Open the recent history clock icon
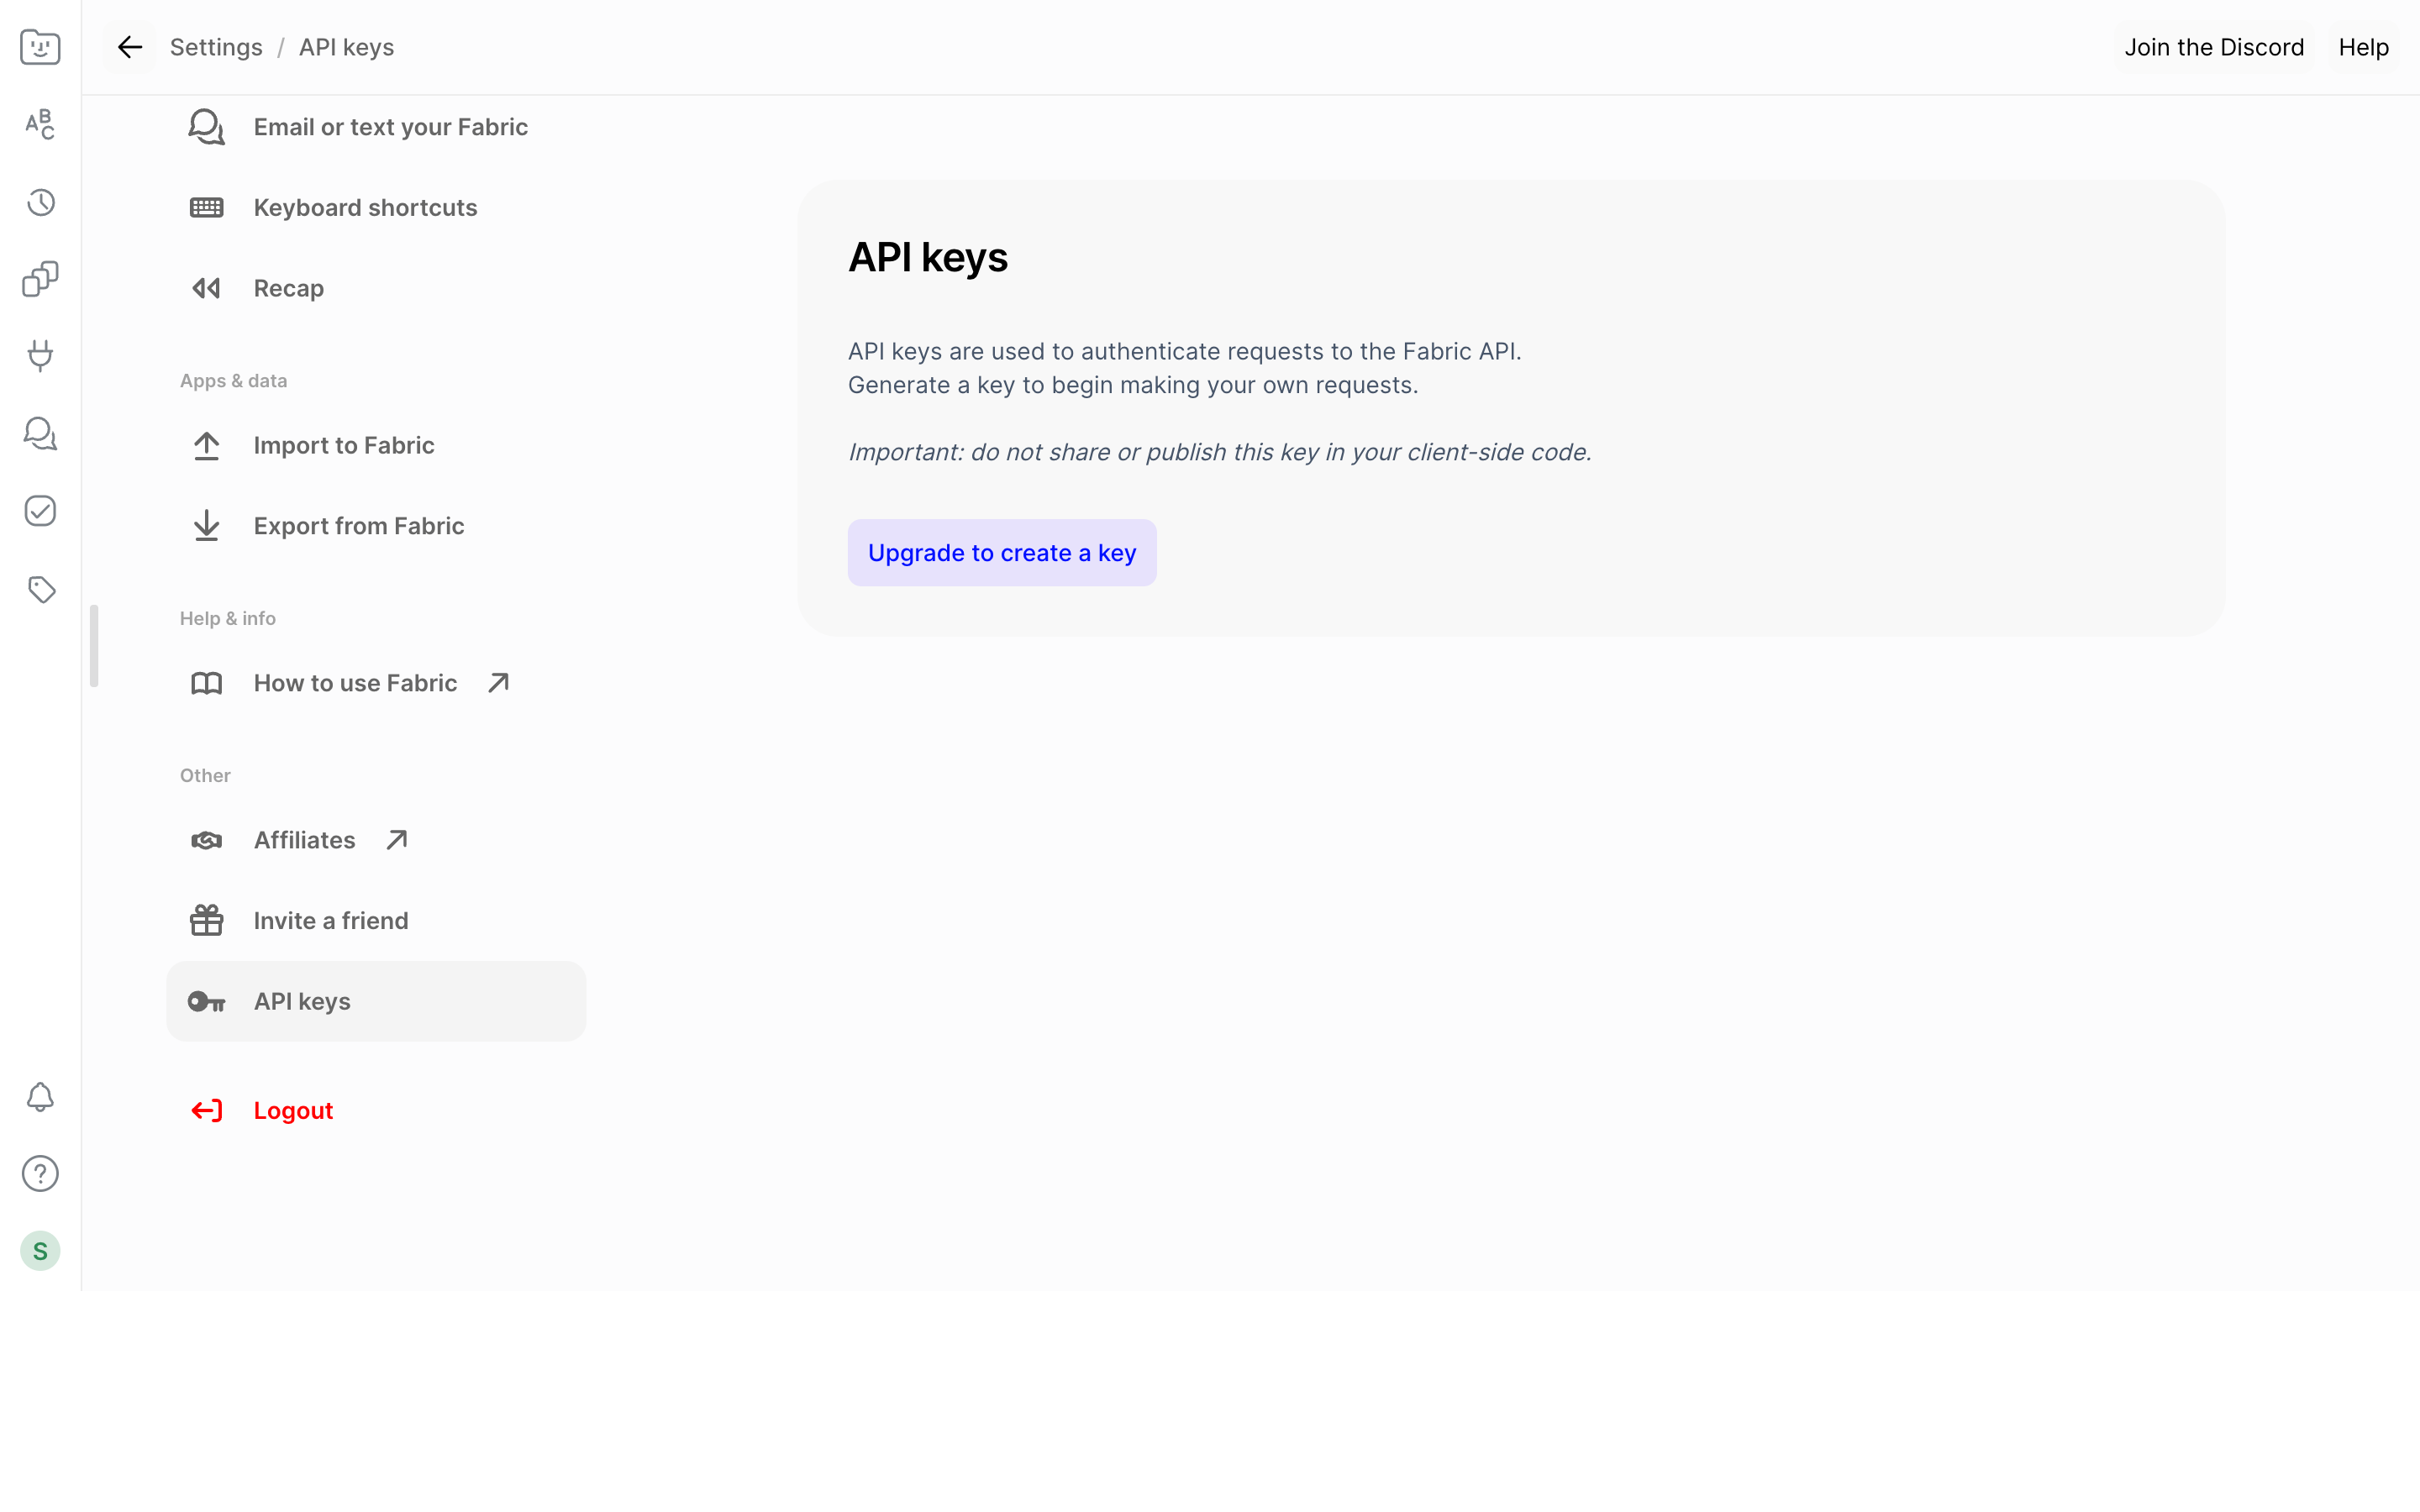This screenshot has width=2420, height=1512. click(x=40, y=202)
